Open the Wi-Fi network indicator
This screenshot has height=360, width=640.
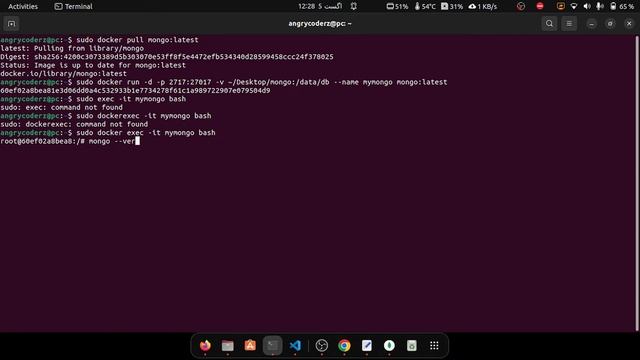point(574,6)
